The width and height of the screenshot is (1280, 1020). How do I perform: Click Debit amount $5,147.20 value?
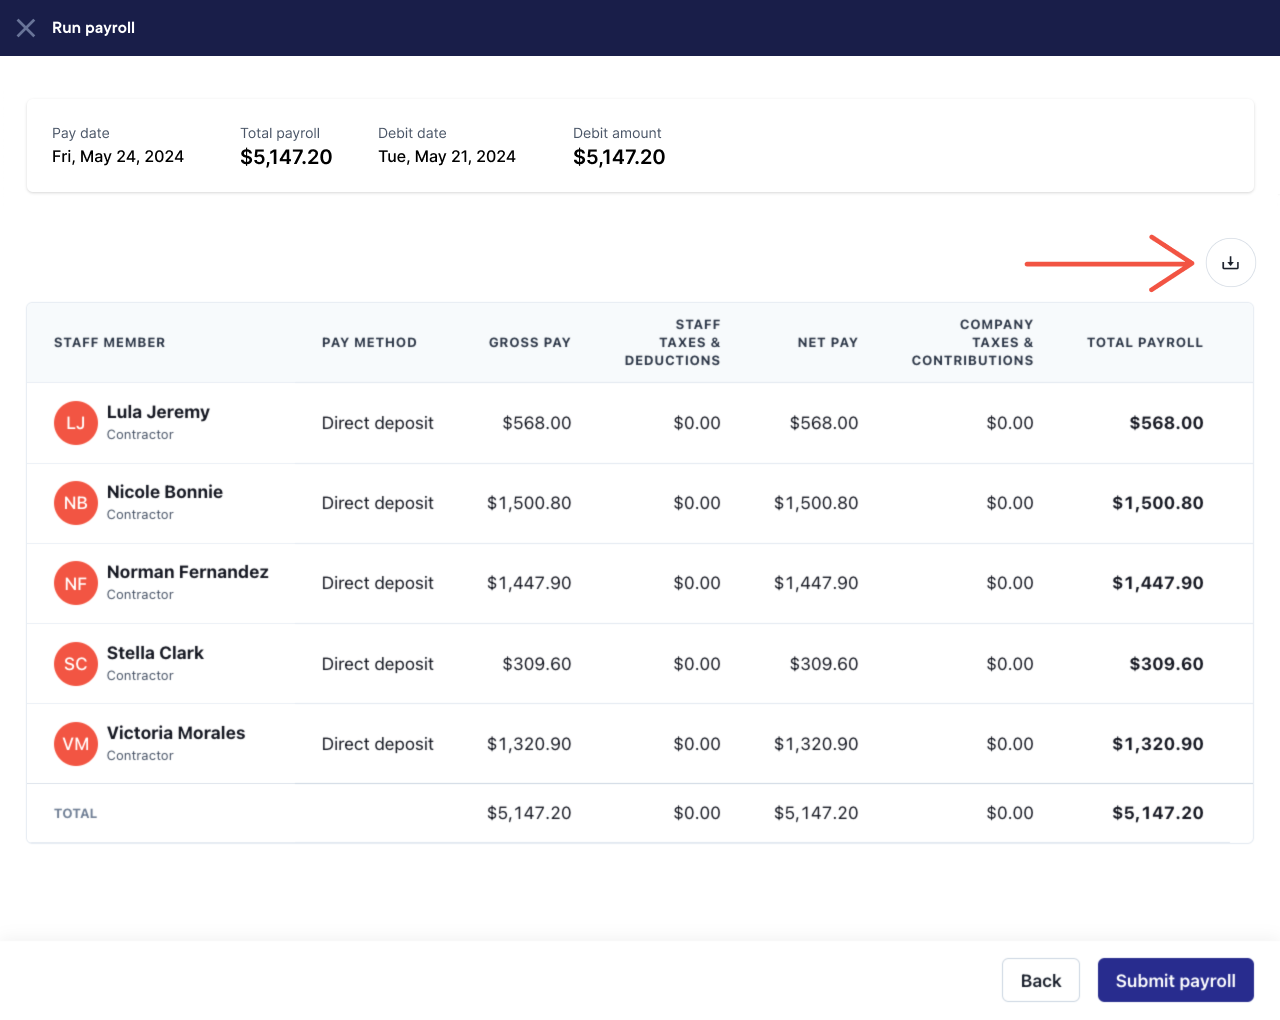[x=619, y=157]
